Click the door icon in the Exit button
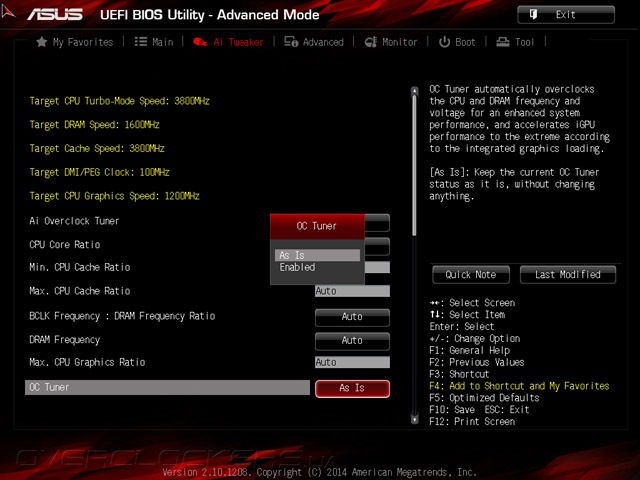 533,15
